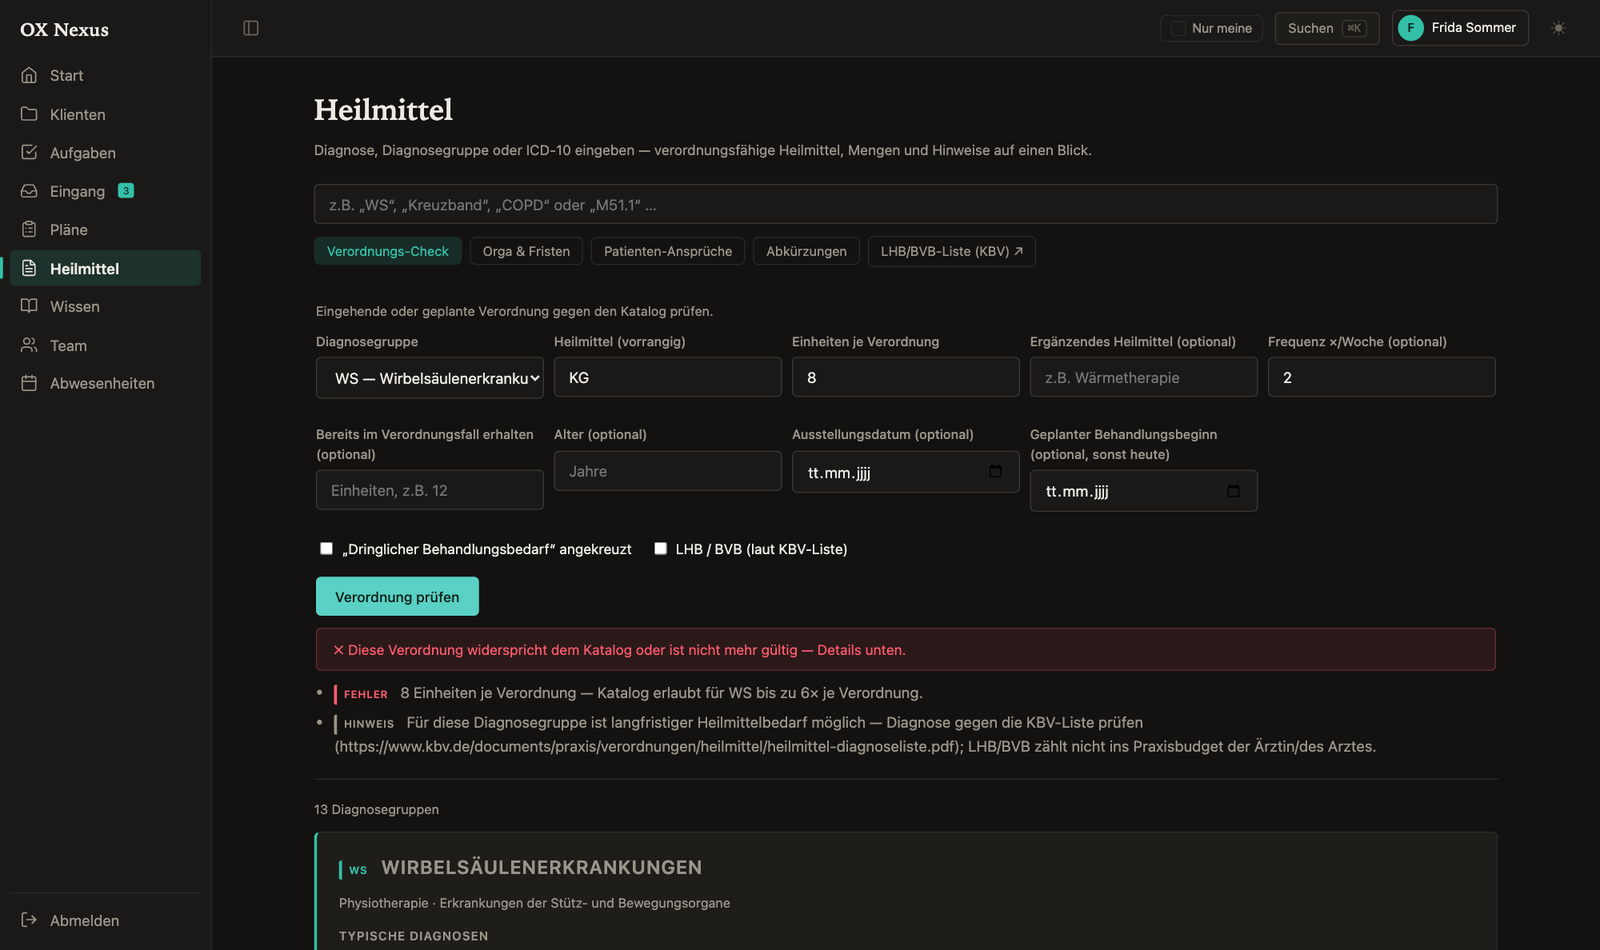
Task: Select the Patienten-Ansprüche tab
Action: pos(668,251)
